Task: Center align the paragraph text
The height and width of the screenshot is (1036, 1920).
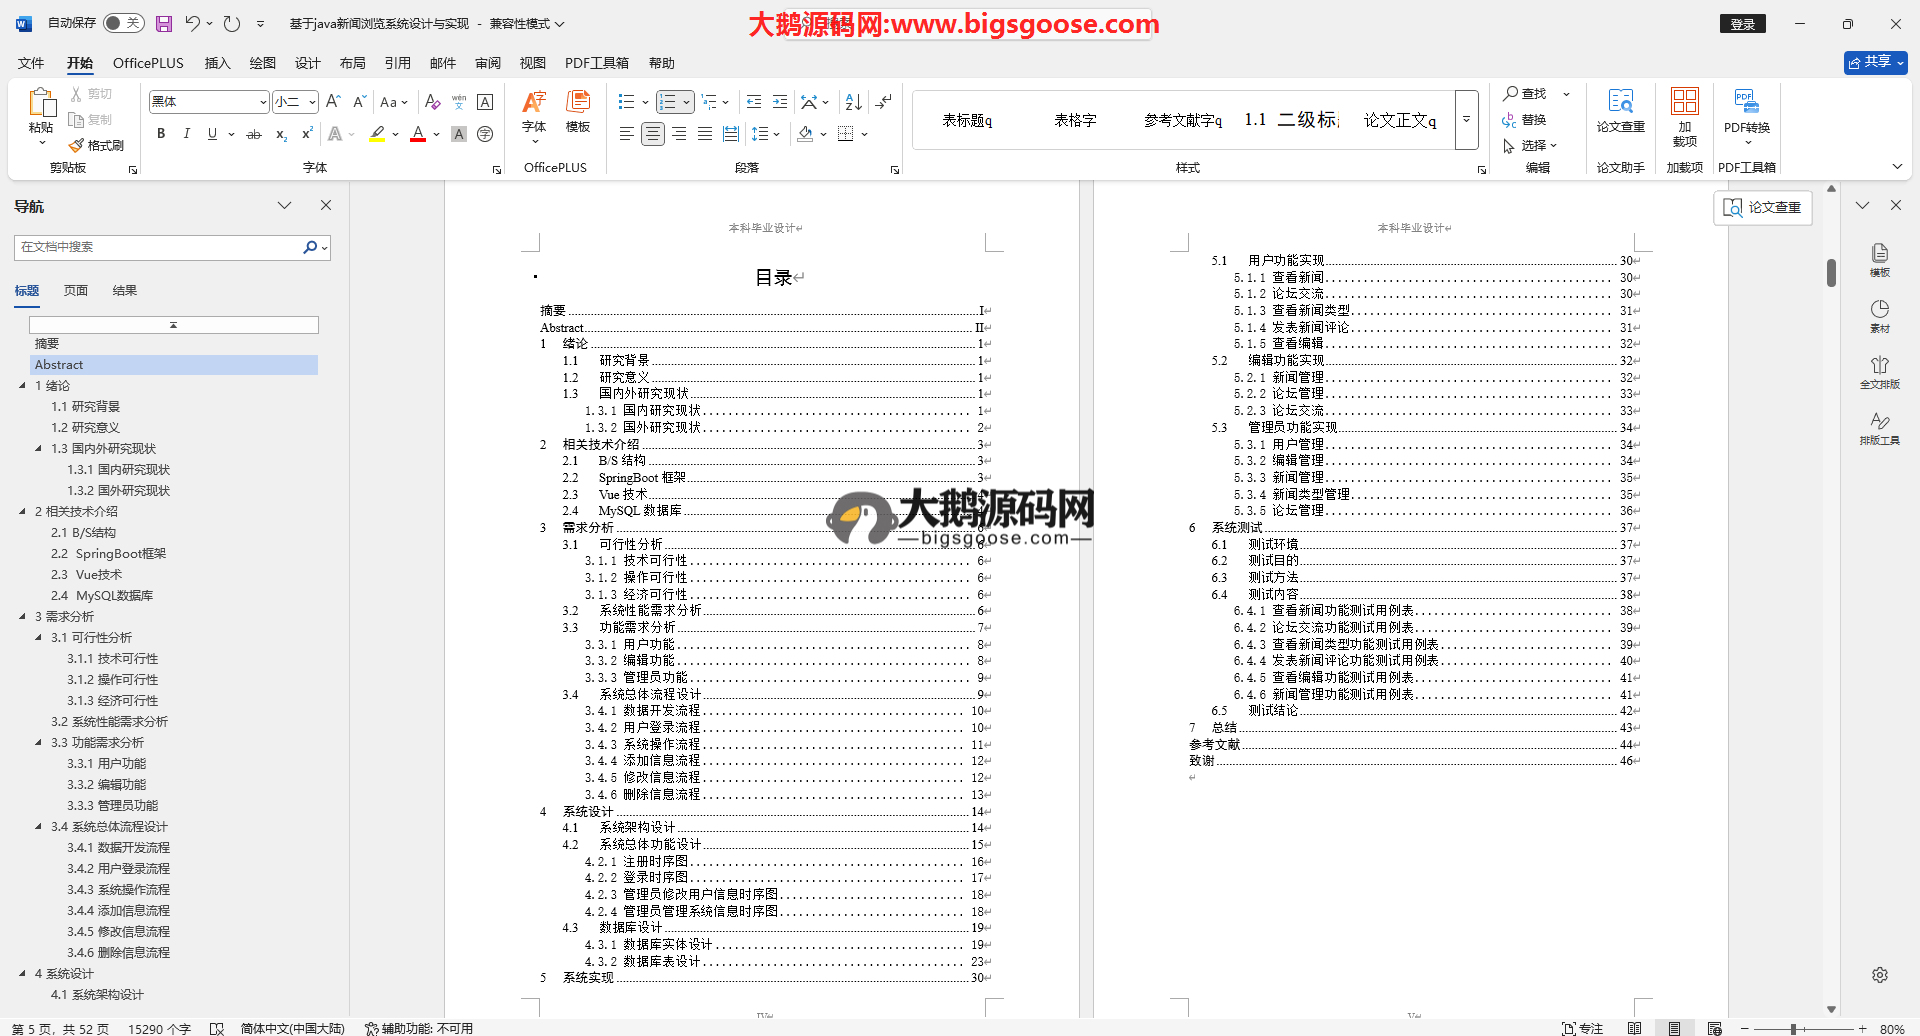Action: [653, 134]
